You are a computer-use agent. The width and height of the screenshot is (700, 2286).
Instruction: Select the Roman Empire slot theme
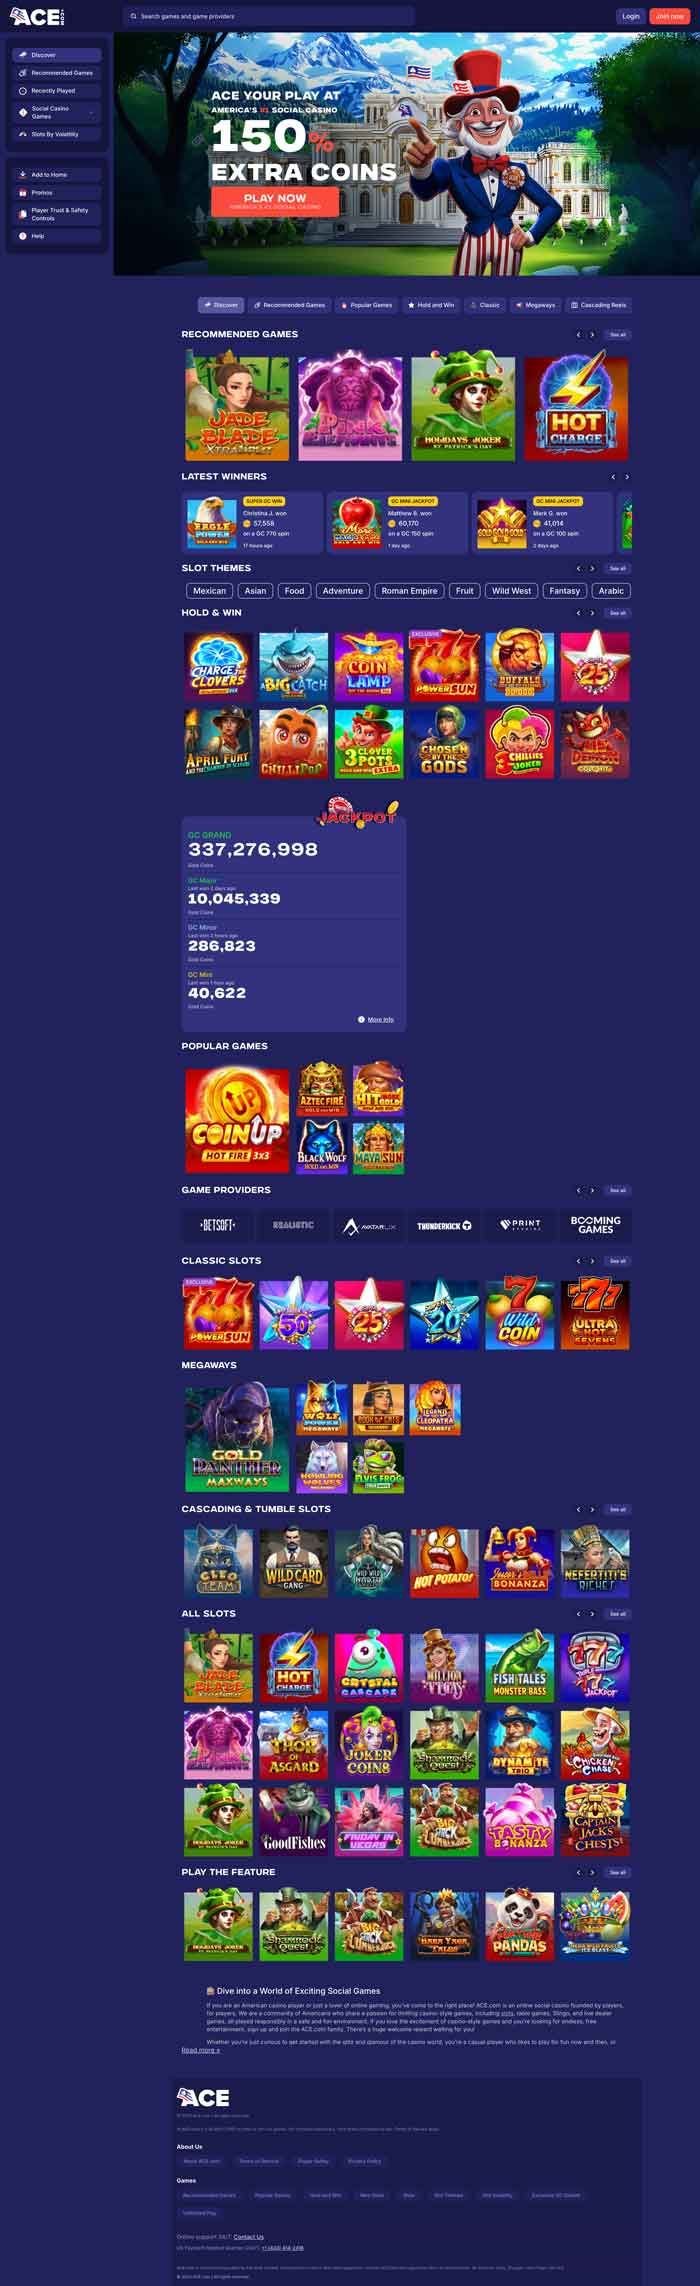click(409, 591)
